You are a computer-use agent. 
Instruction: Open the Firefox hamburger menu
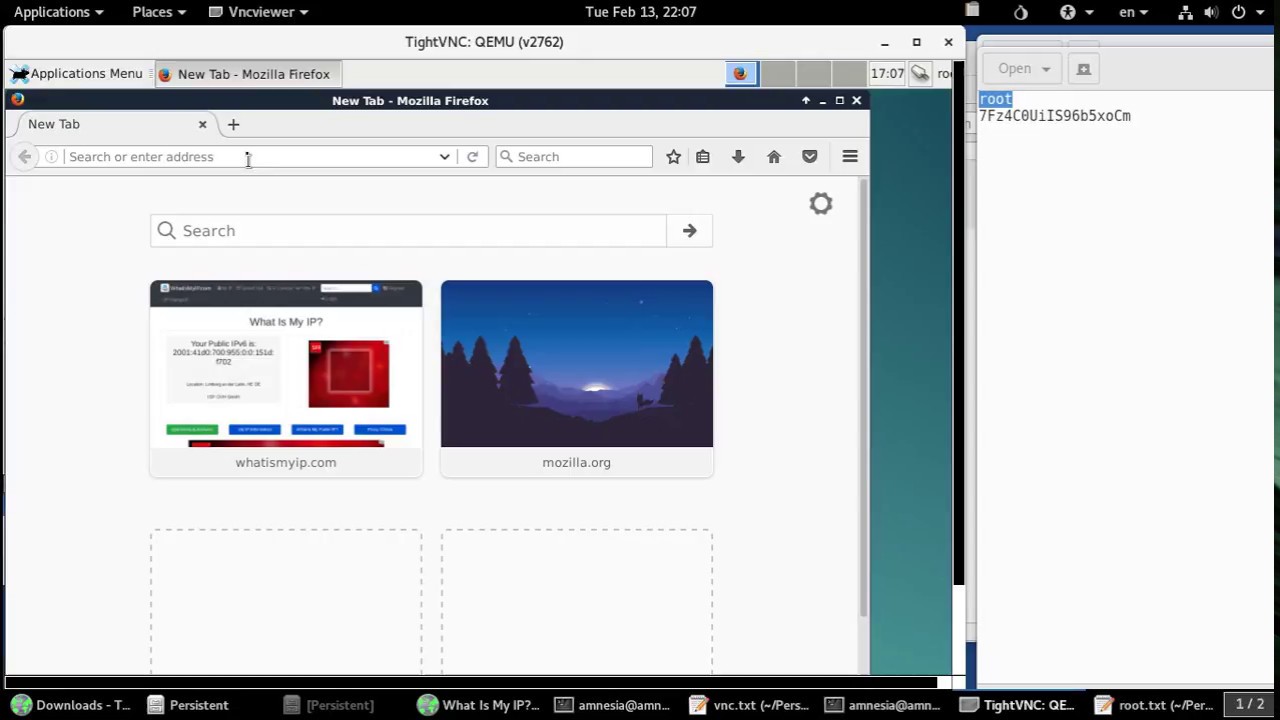[850, 157]
